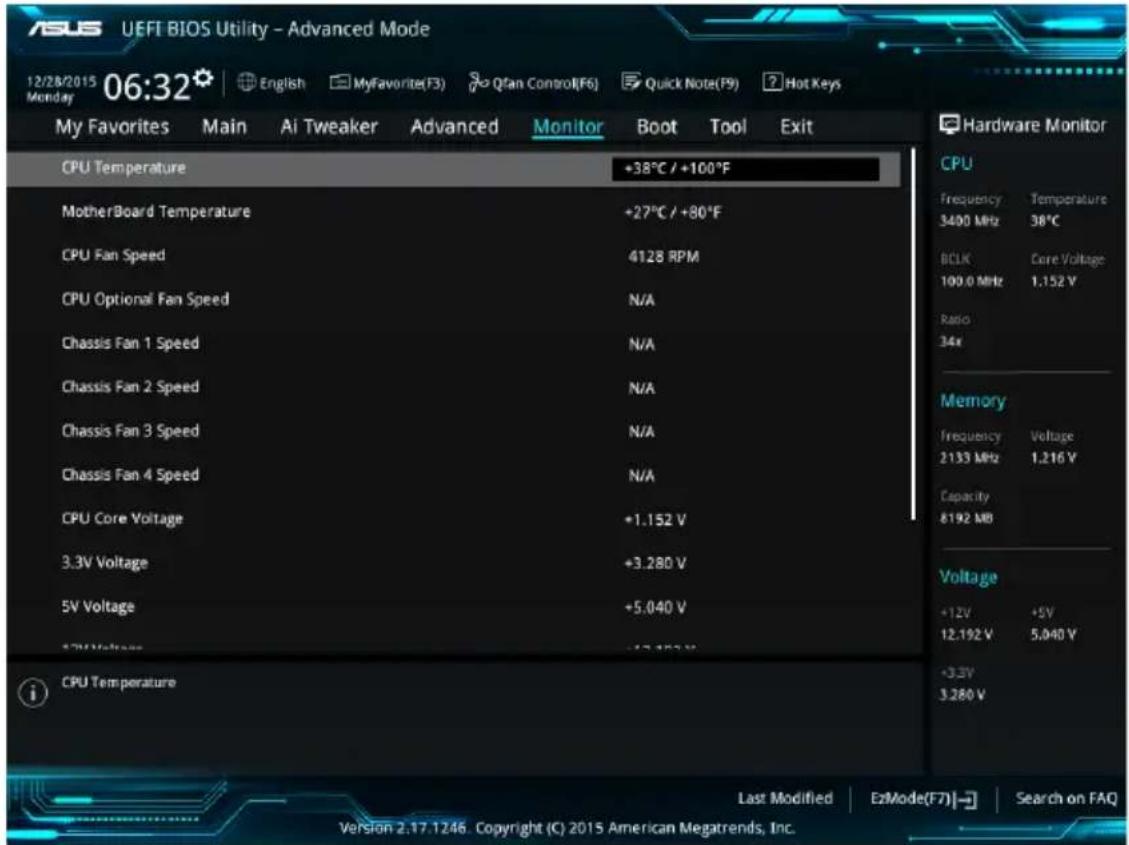Switch to My Favorites tab
Screen dimensions: 1129x845
pyautogui.click(x=112, y=127)
